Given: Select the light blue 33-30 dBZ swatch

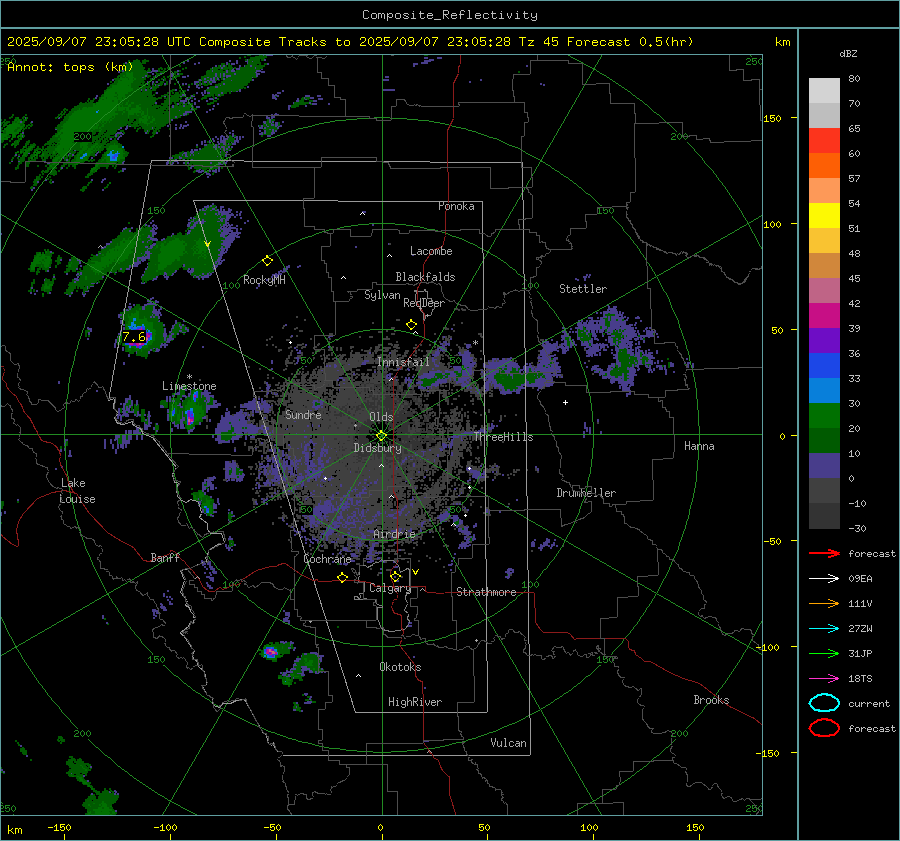Looking at the screenshot, I should (x=824, y=391).
